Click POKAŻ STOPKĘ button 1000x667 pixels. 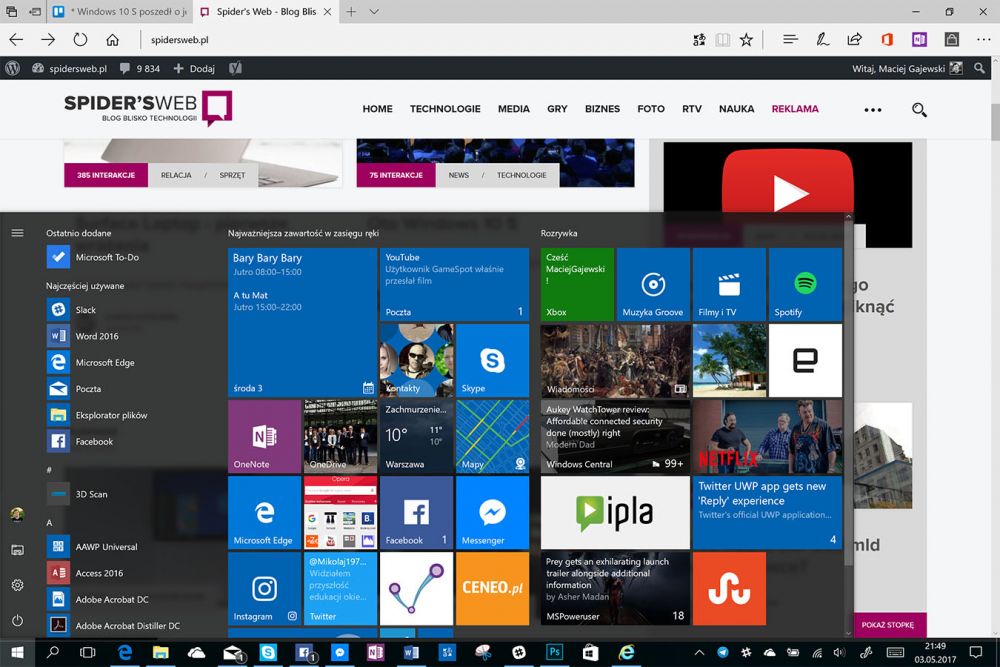tap(888, 625)
